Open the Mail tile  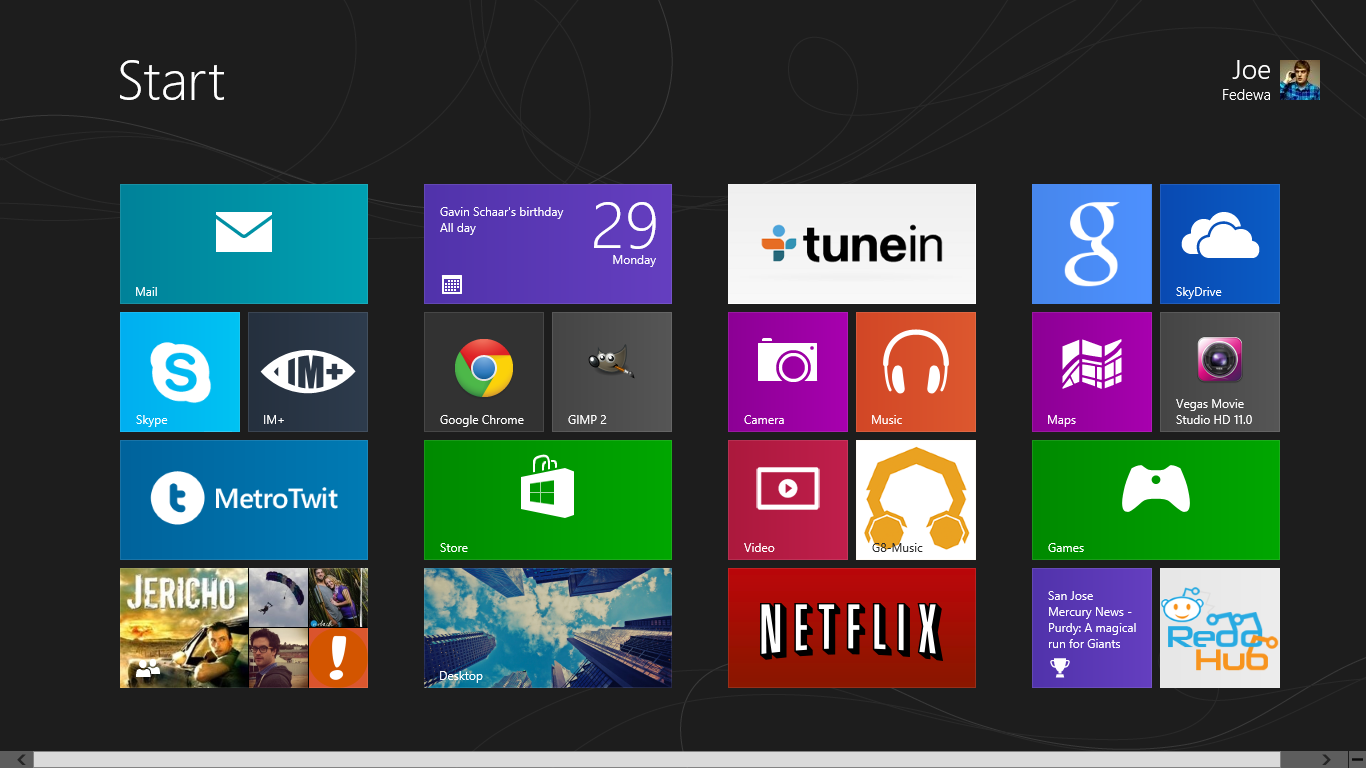pyautogui.click(x=244, y=243)
